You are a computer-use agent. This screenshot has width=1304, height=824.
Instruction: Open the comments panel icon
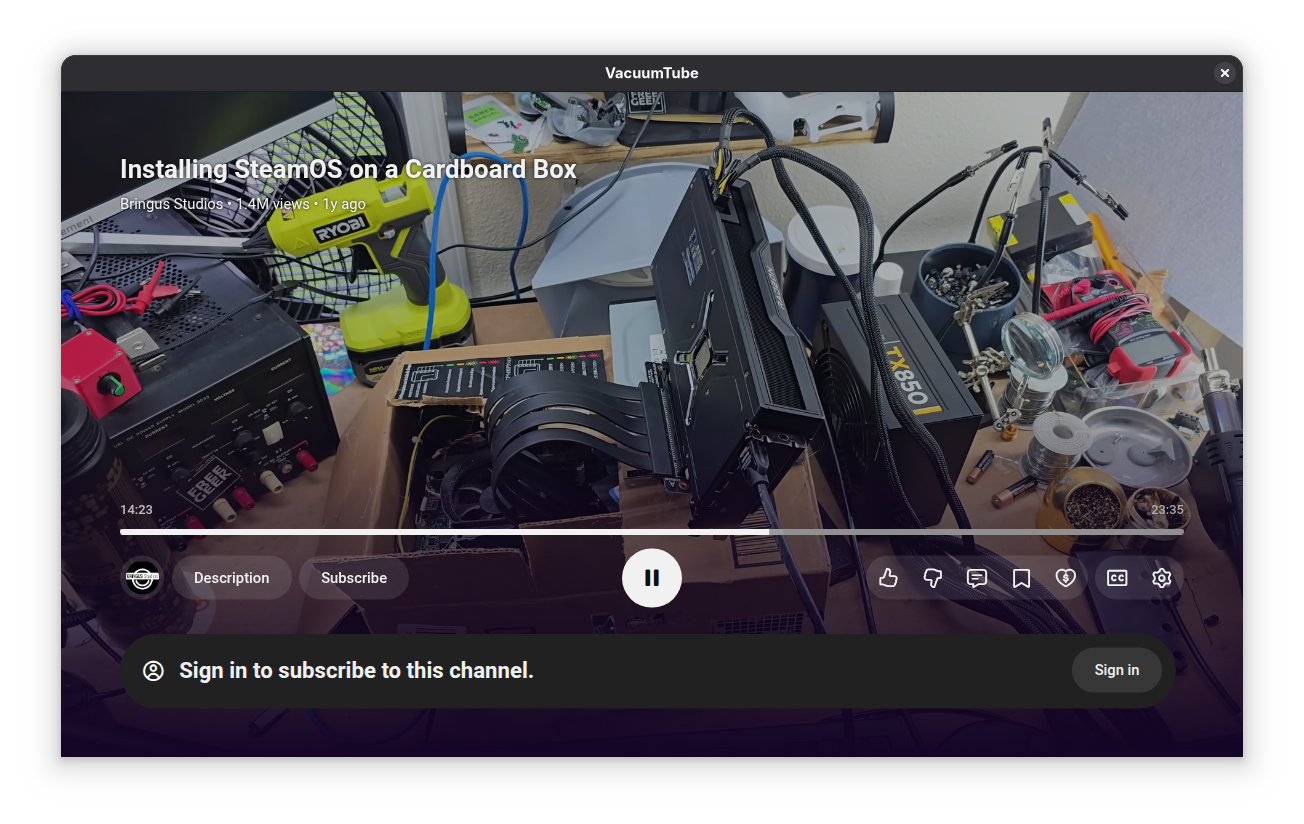click(x=977, y=578)
